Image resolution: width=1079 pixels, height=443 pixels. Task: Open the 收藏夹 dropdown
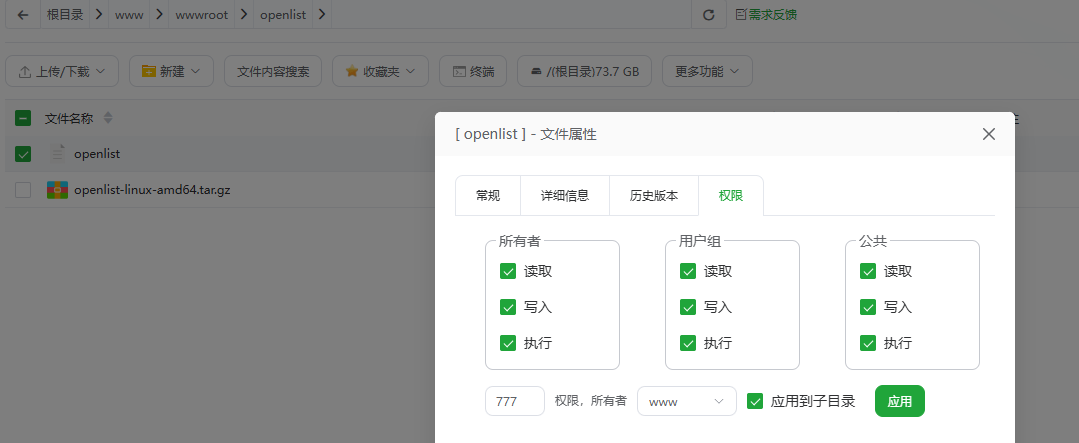[381, 71]
